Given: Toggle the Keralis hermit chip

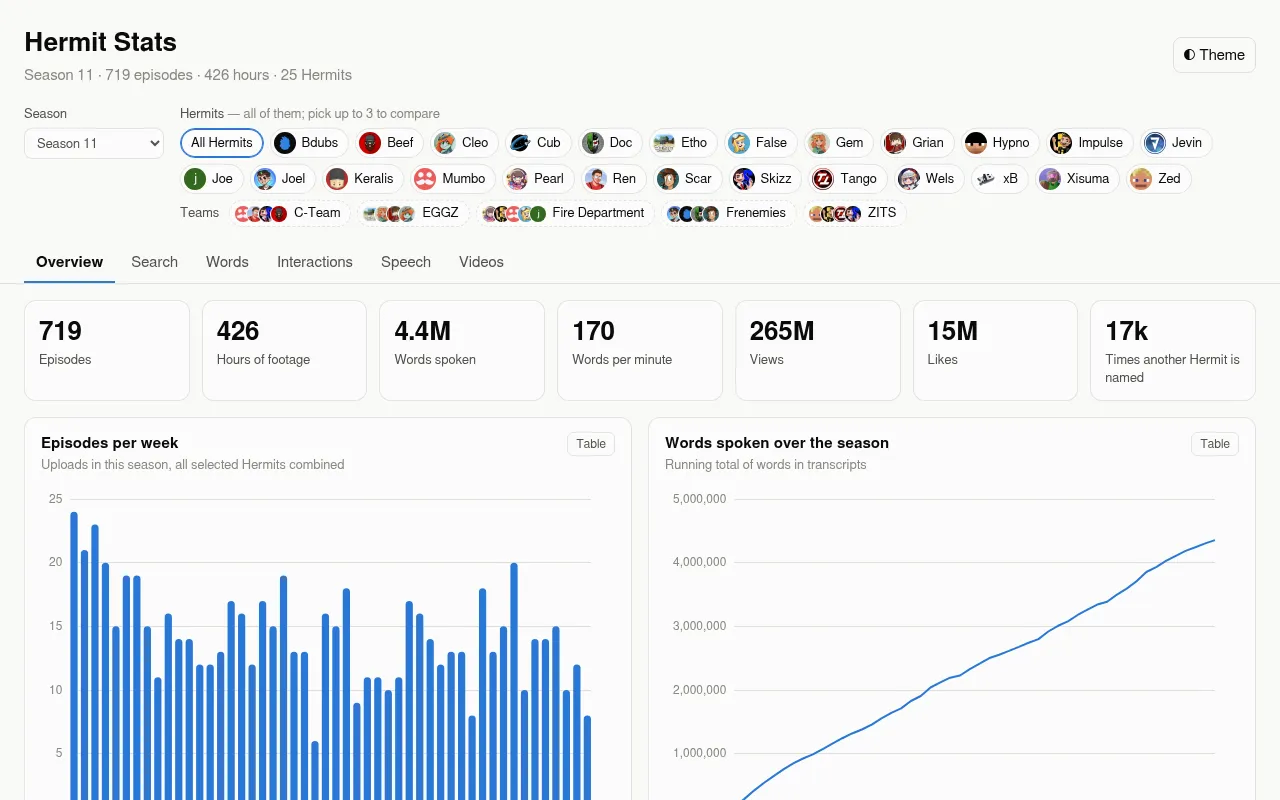Looking at the screenshot, I should [363, 179].
